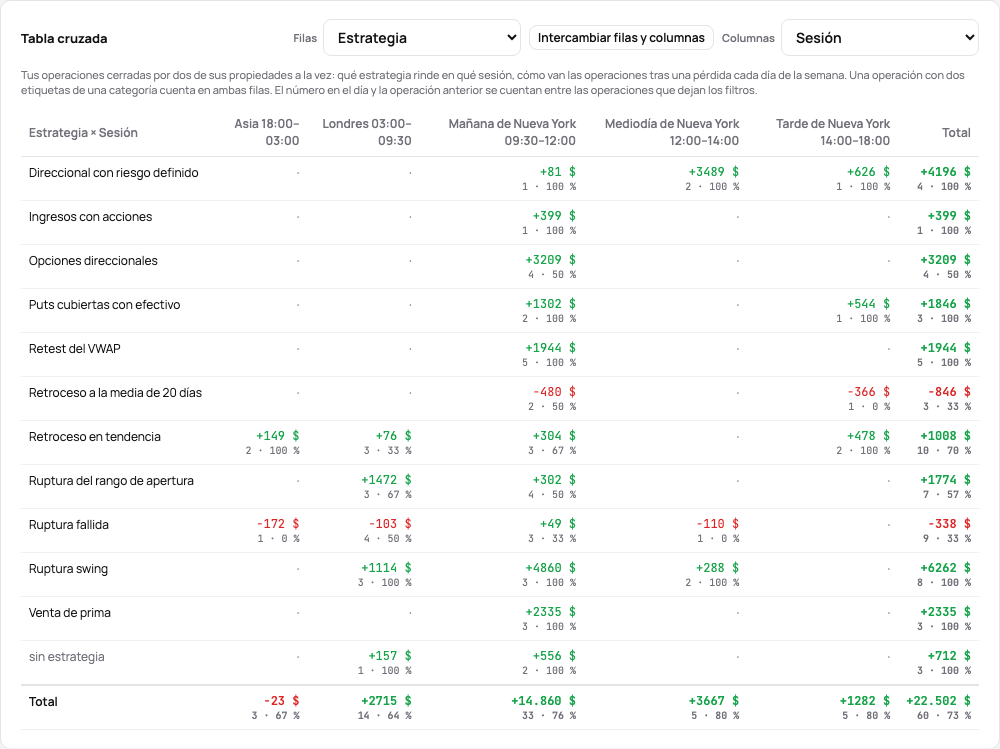
Task: Open the Columnas dropdown showing Sesión
Action: [880, 38]
